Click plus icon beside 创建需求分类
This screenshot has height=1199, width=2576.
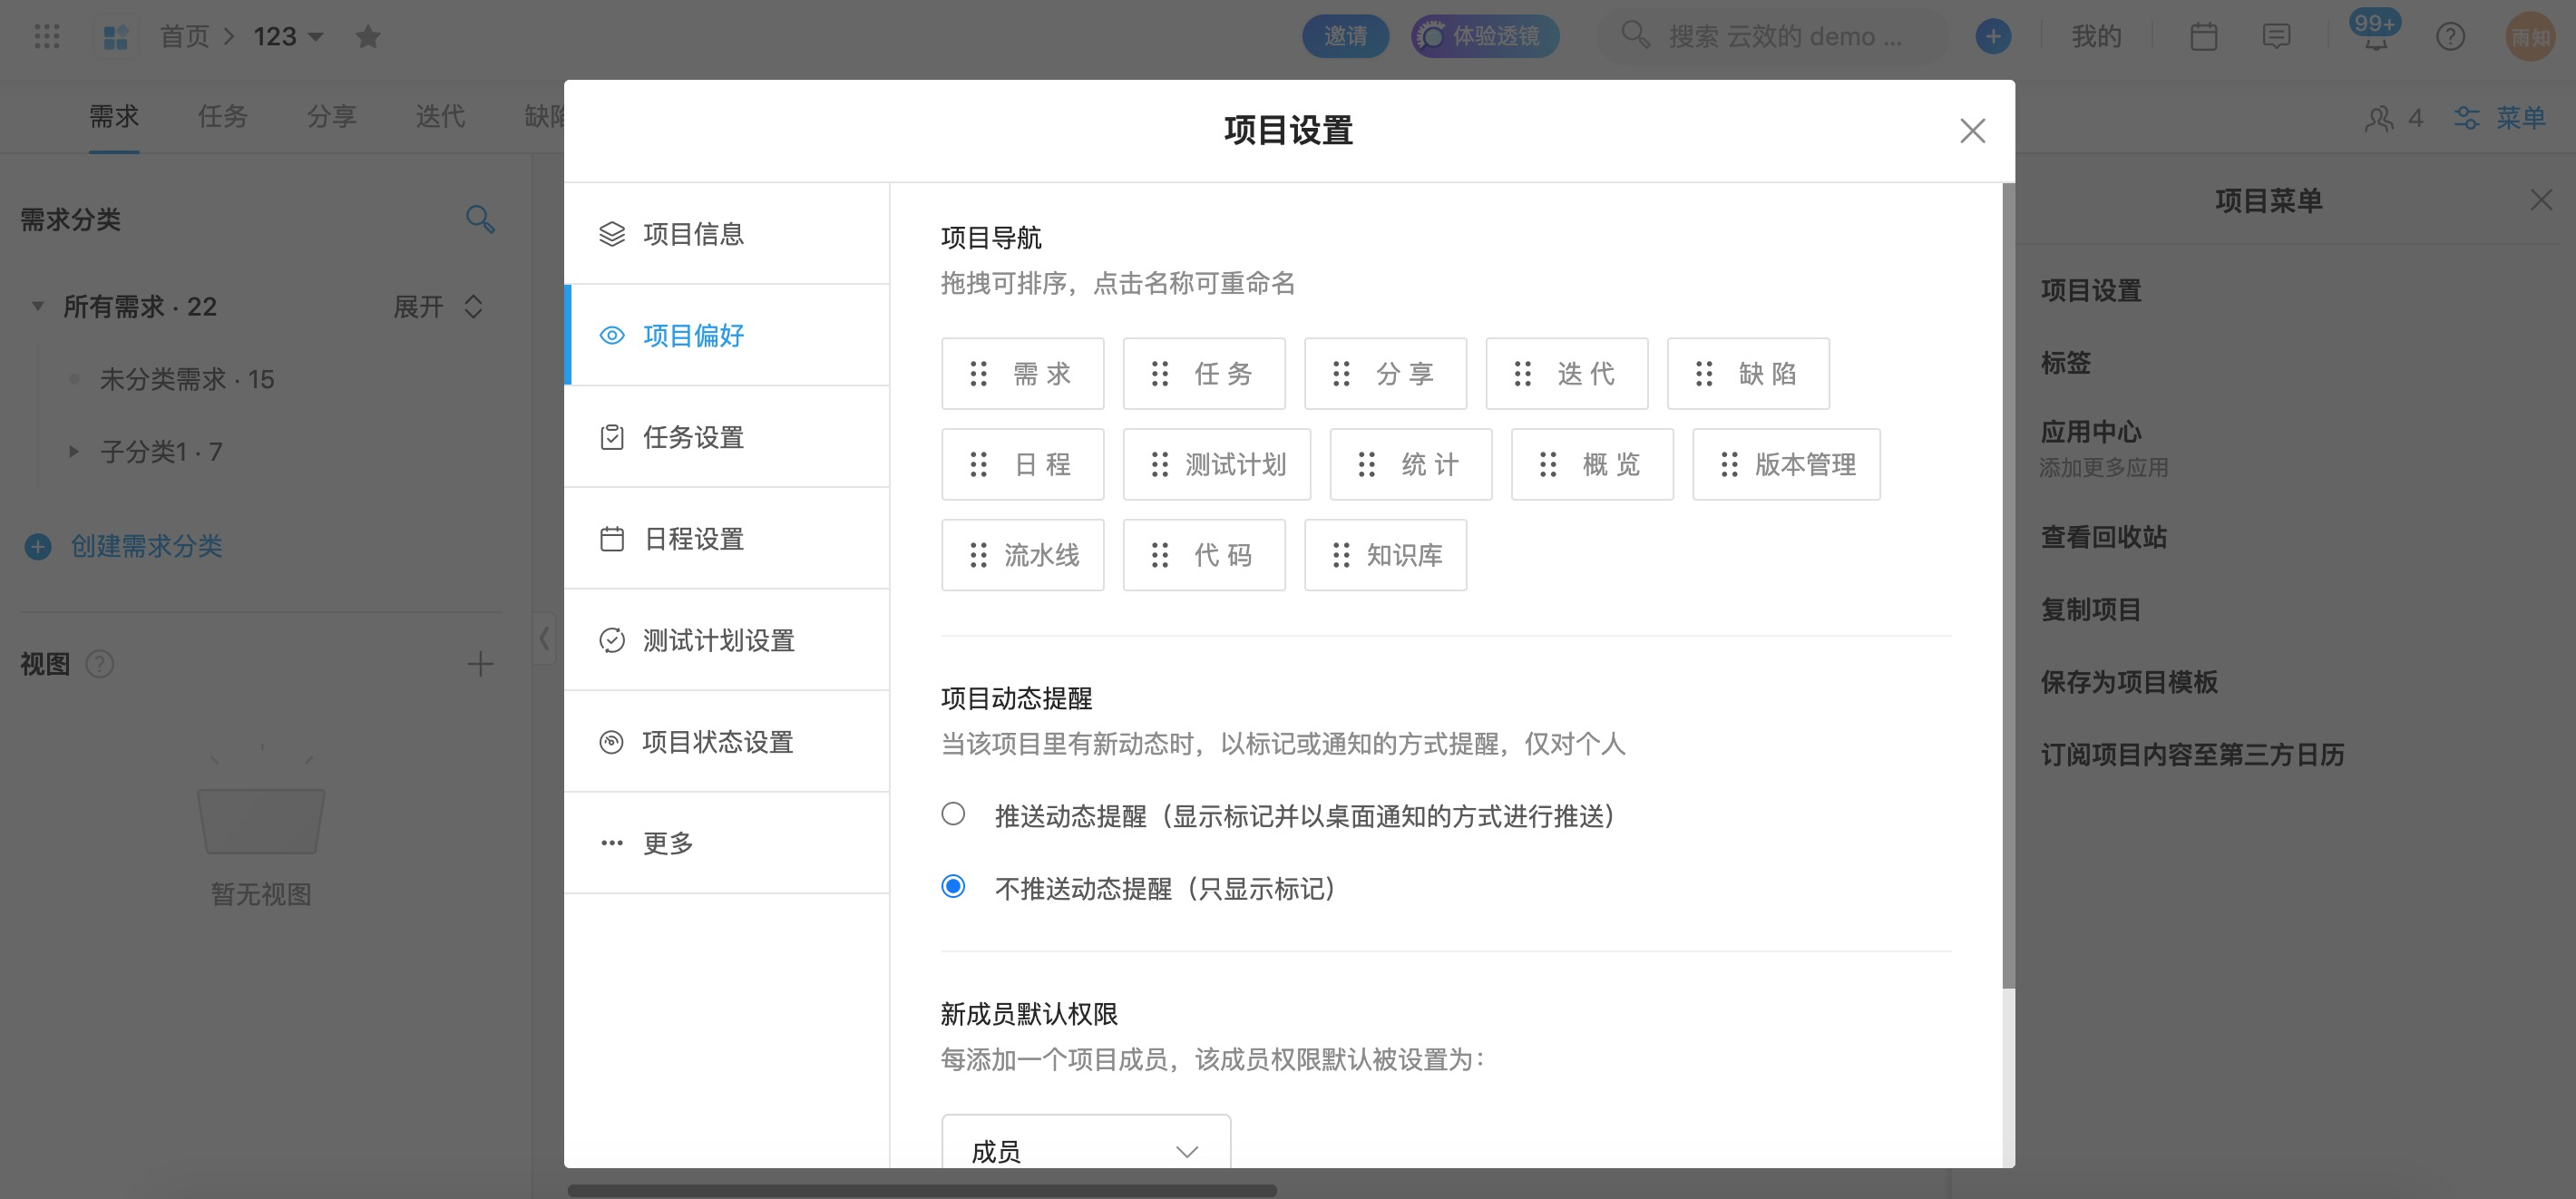(x=38, y=547)
